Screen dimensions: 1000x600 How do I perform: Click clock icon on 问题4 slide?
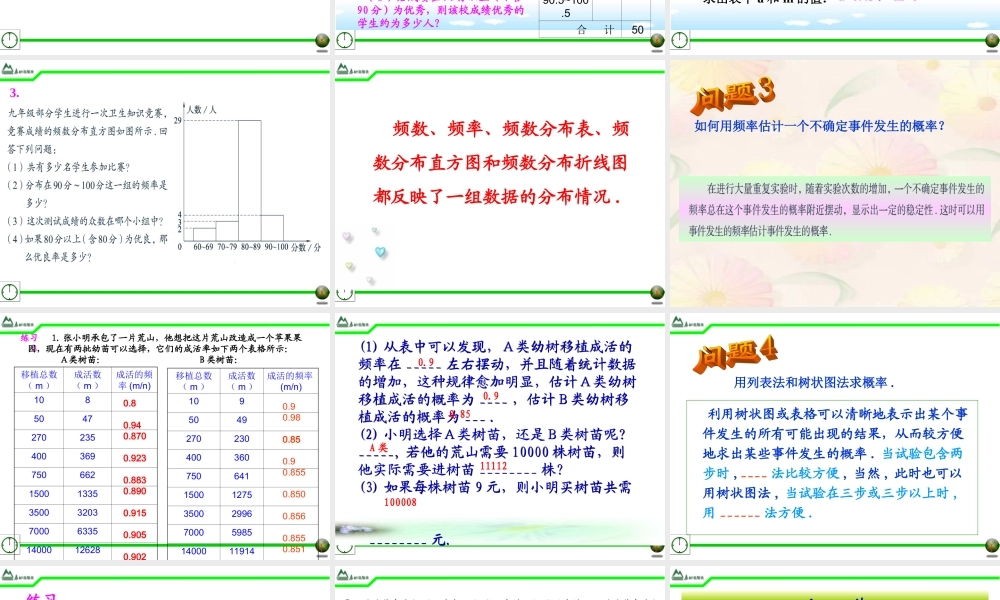click(680, 545)
